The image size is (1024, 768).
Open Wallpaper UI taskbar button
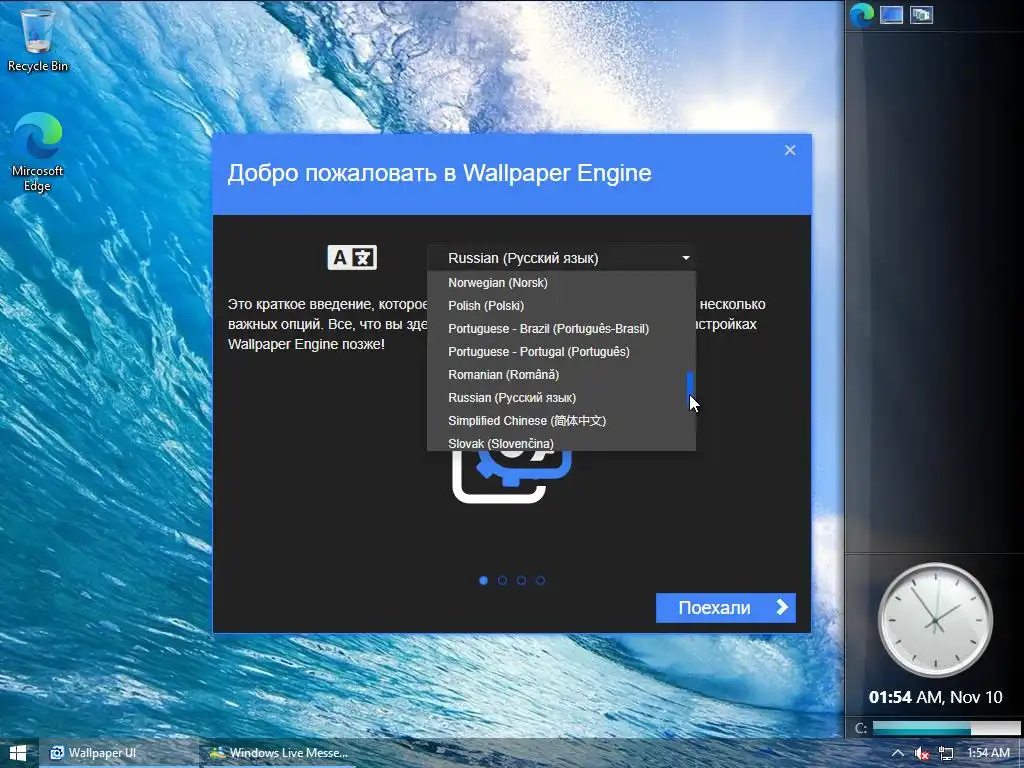point(119,753)
